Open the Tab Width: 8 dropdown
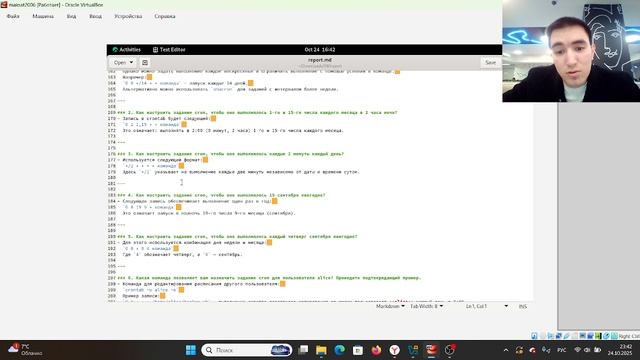 pos(427,306)
